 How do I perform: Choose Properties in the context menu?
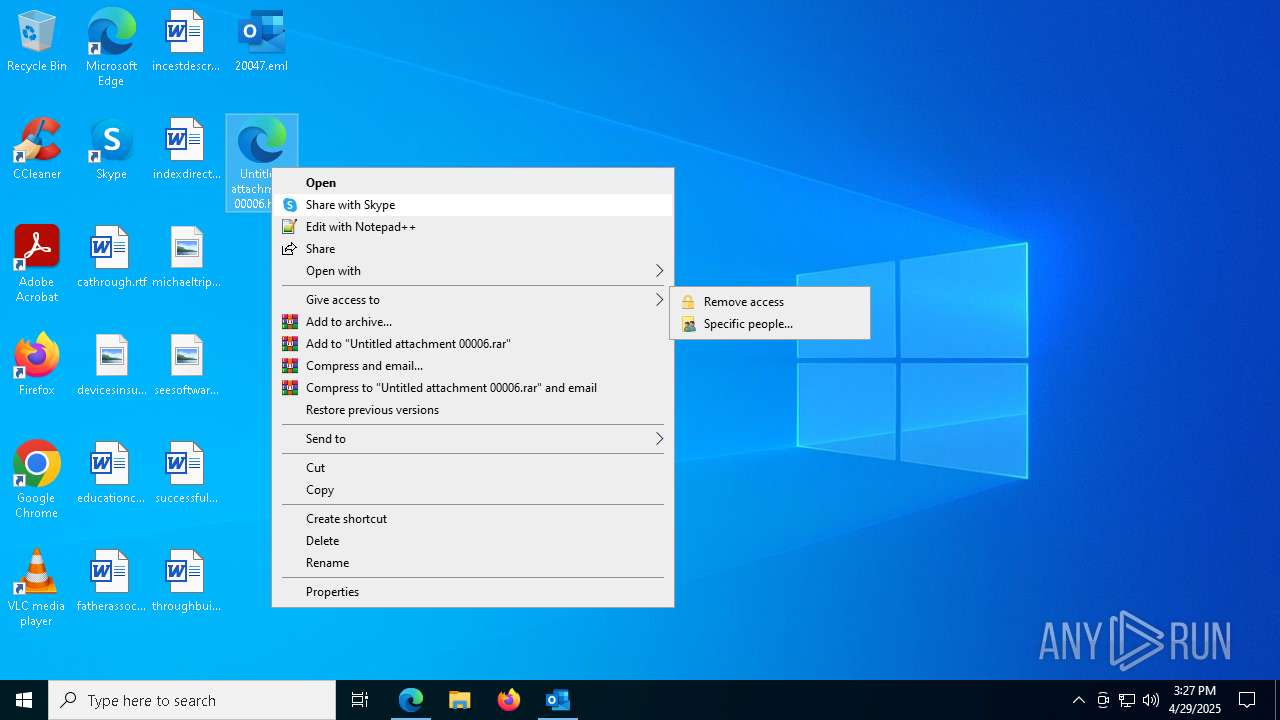click(473, 592)
